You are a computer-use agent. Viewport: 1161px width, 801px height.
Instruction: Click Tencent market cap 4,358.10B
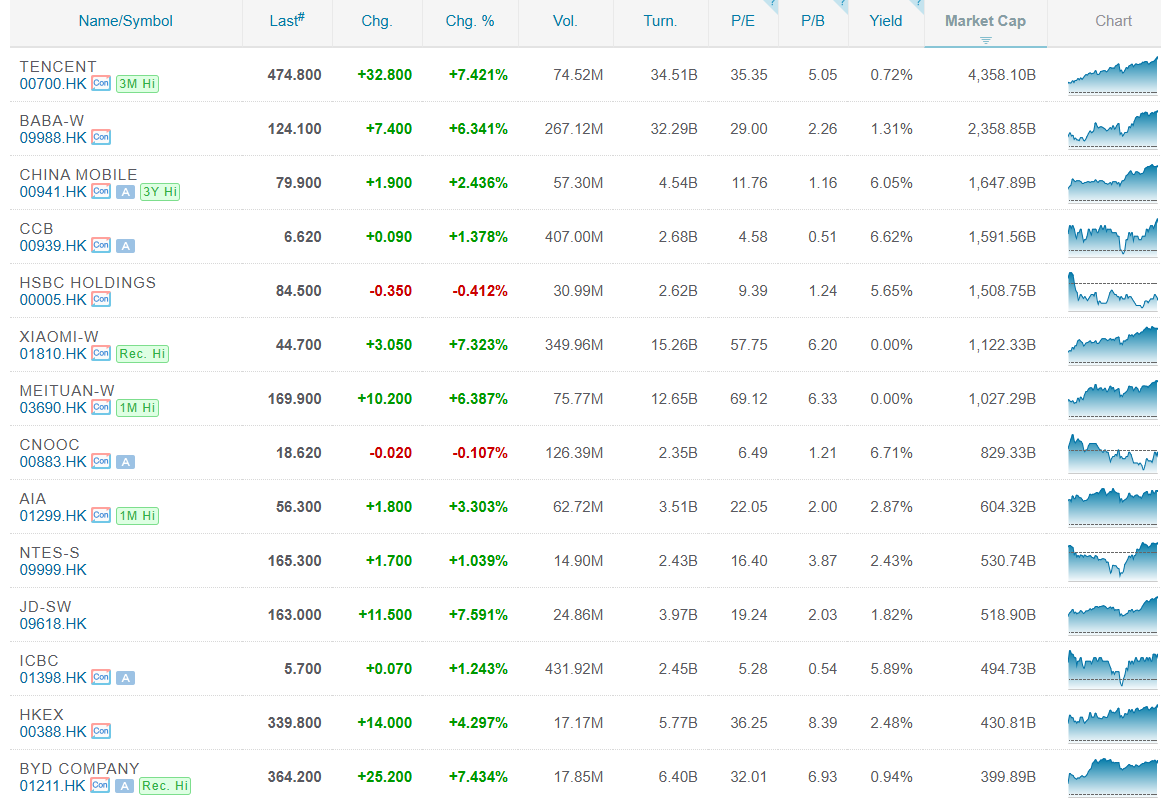pyautogui.click(x=1002, y=75)
